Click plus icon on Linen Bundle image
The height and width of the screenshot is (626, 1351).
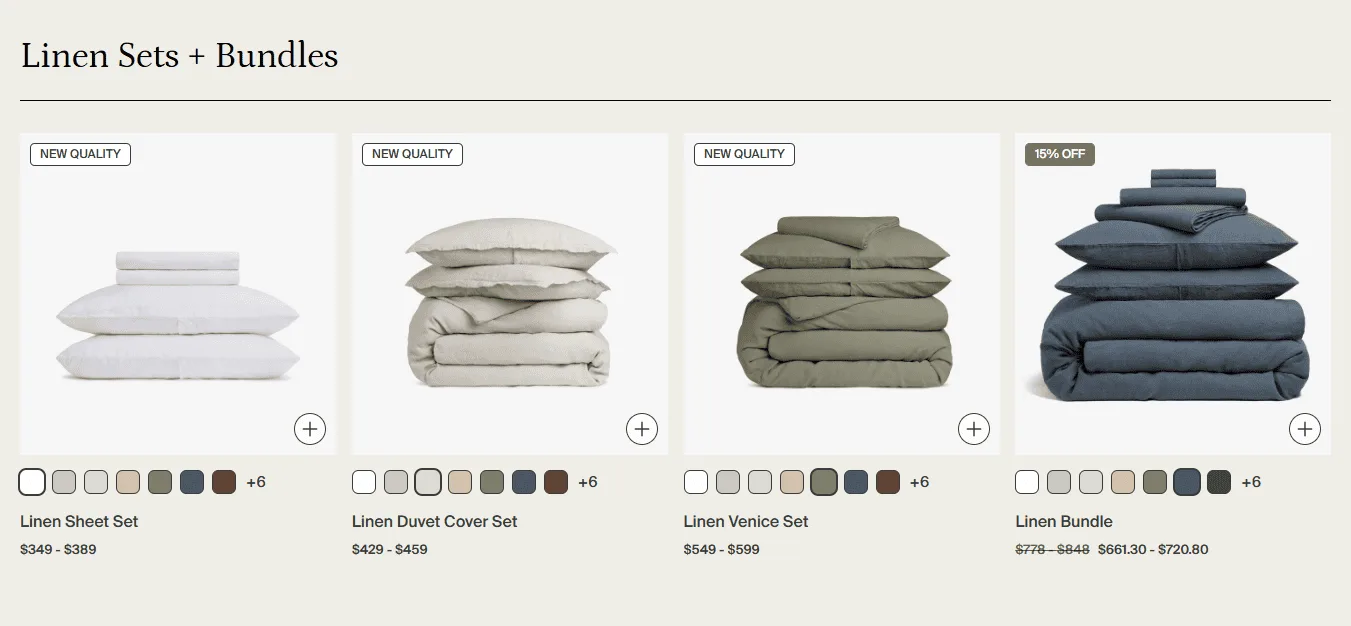pyautogui.click(x=1305, y=430)
